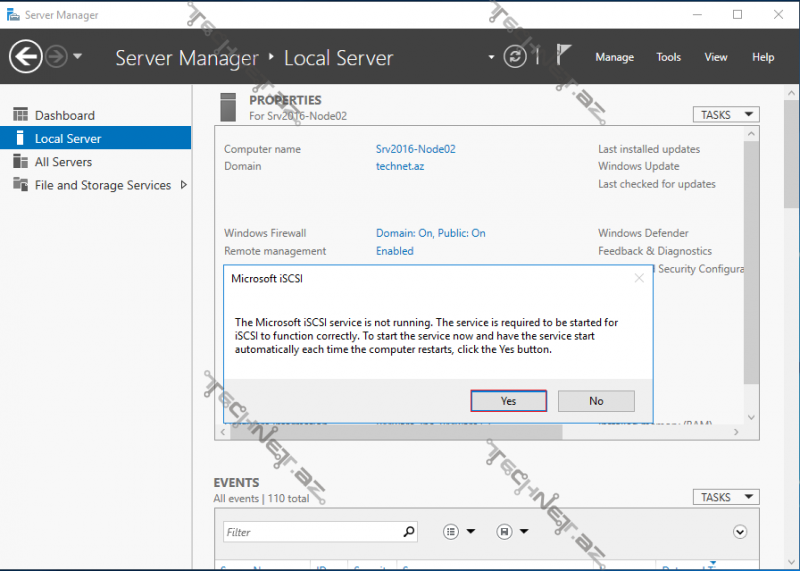800x571 pixels.
Task: Open the Manage menu
Action: (614, 57)
